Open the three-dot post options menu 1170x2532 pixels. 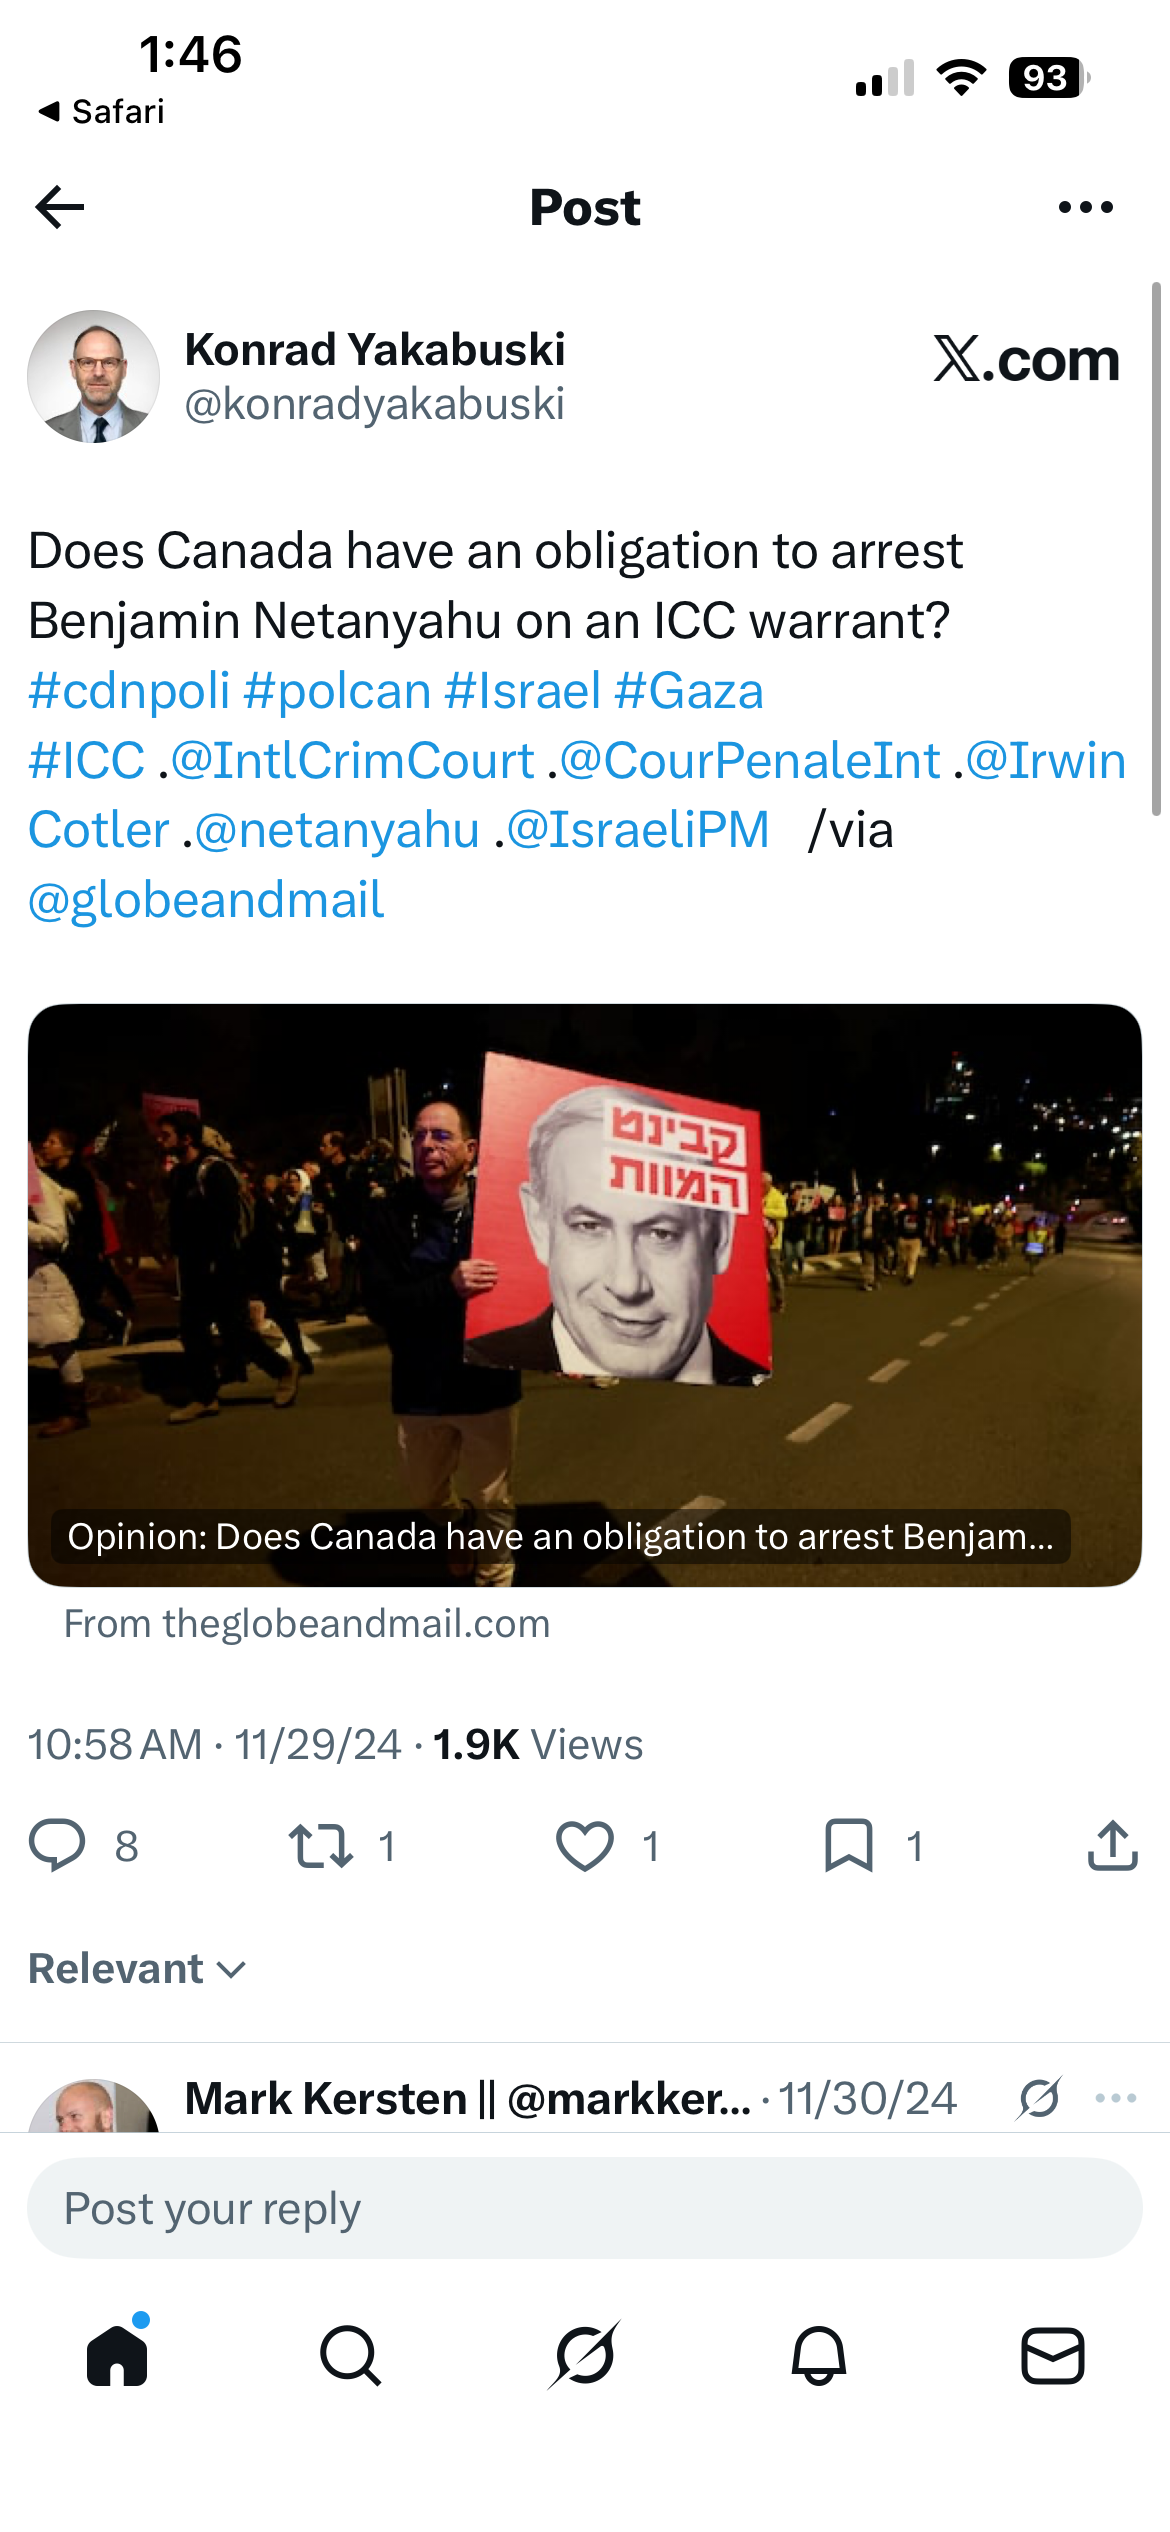[x=1085, y=207]
